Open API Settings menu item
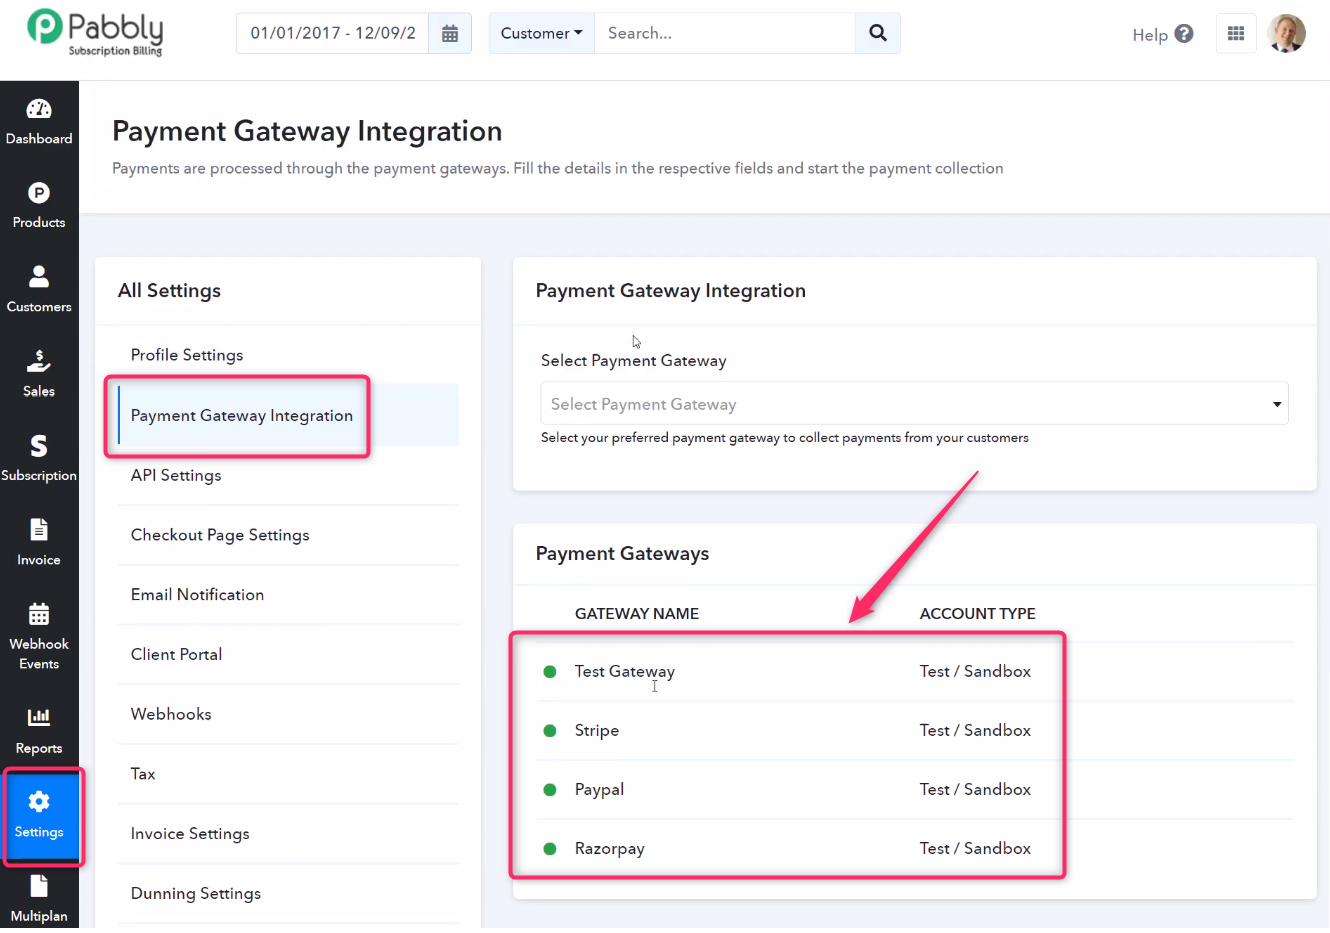Image resolution: width=1330 pixels, height=933 pixels. (x=176, y=475)
